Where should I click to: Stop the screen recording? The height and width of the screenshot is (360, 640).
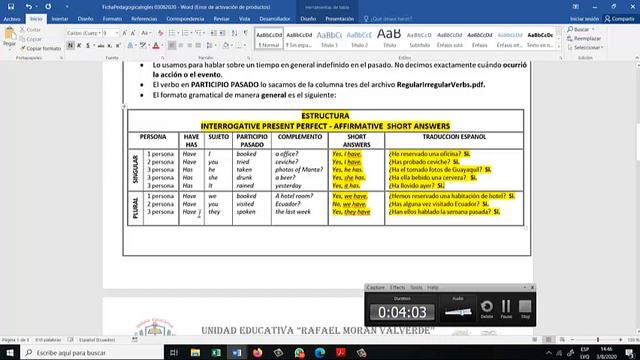click(525, 309)
